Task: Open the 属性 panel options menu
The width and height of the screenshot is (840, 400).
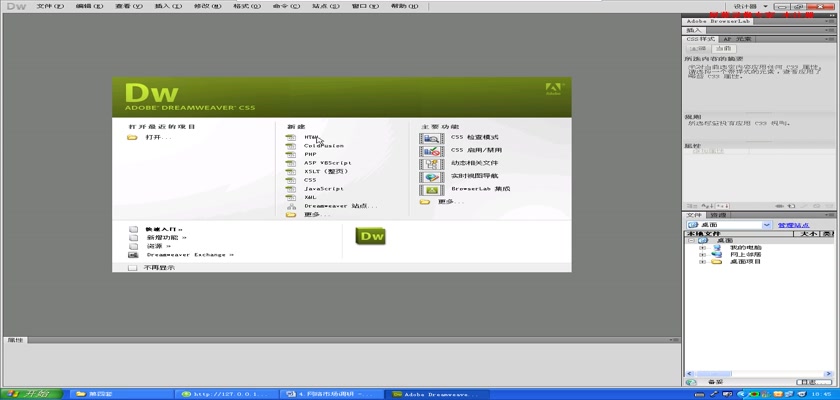Action: pos(674,340)
